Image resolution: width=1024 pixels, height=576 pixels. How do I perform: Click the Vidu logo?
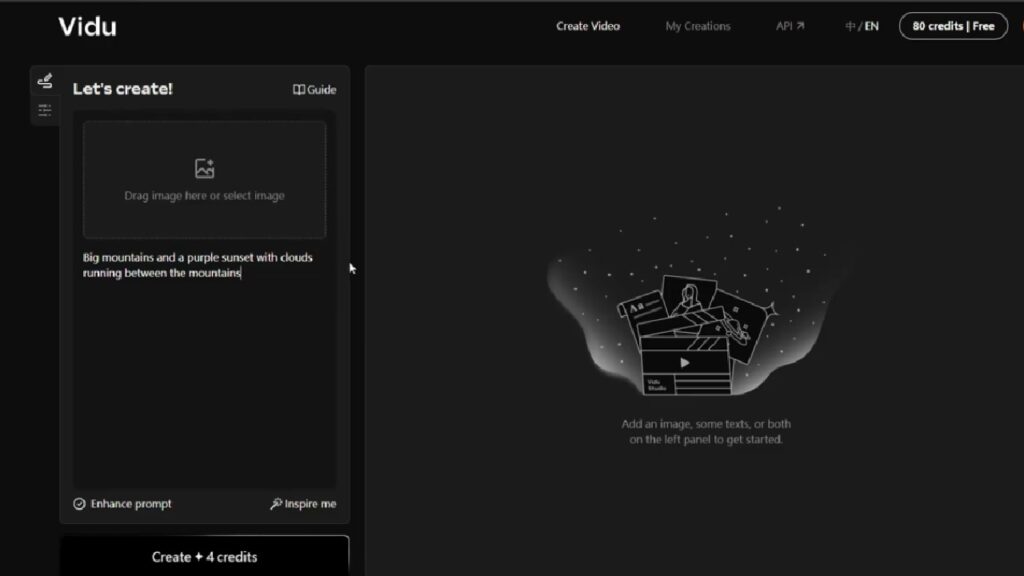pyautogui.click(x=88, y=27)
